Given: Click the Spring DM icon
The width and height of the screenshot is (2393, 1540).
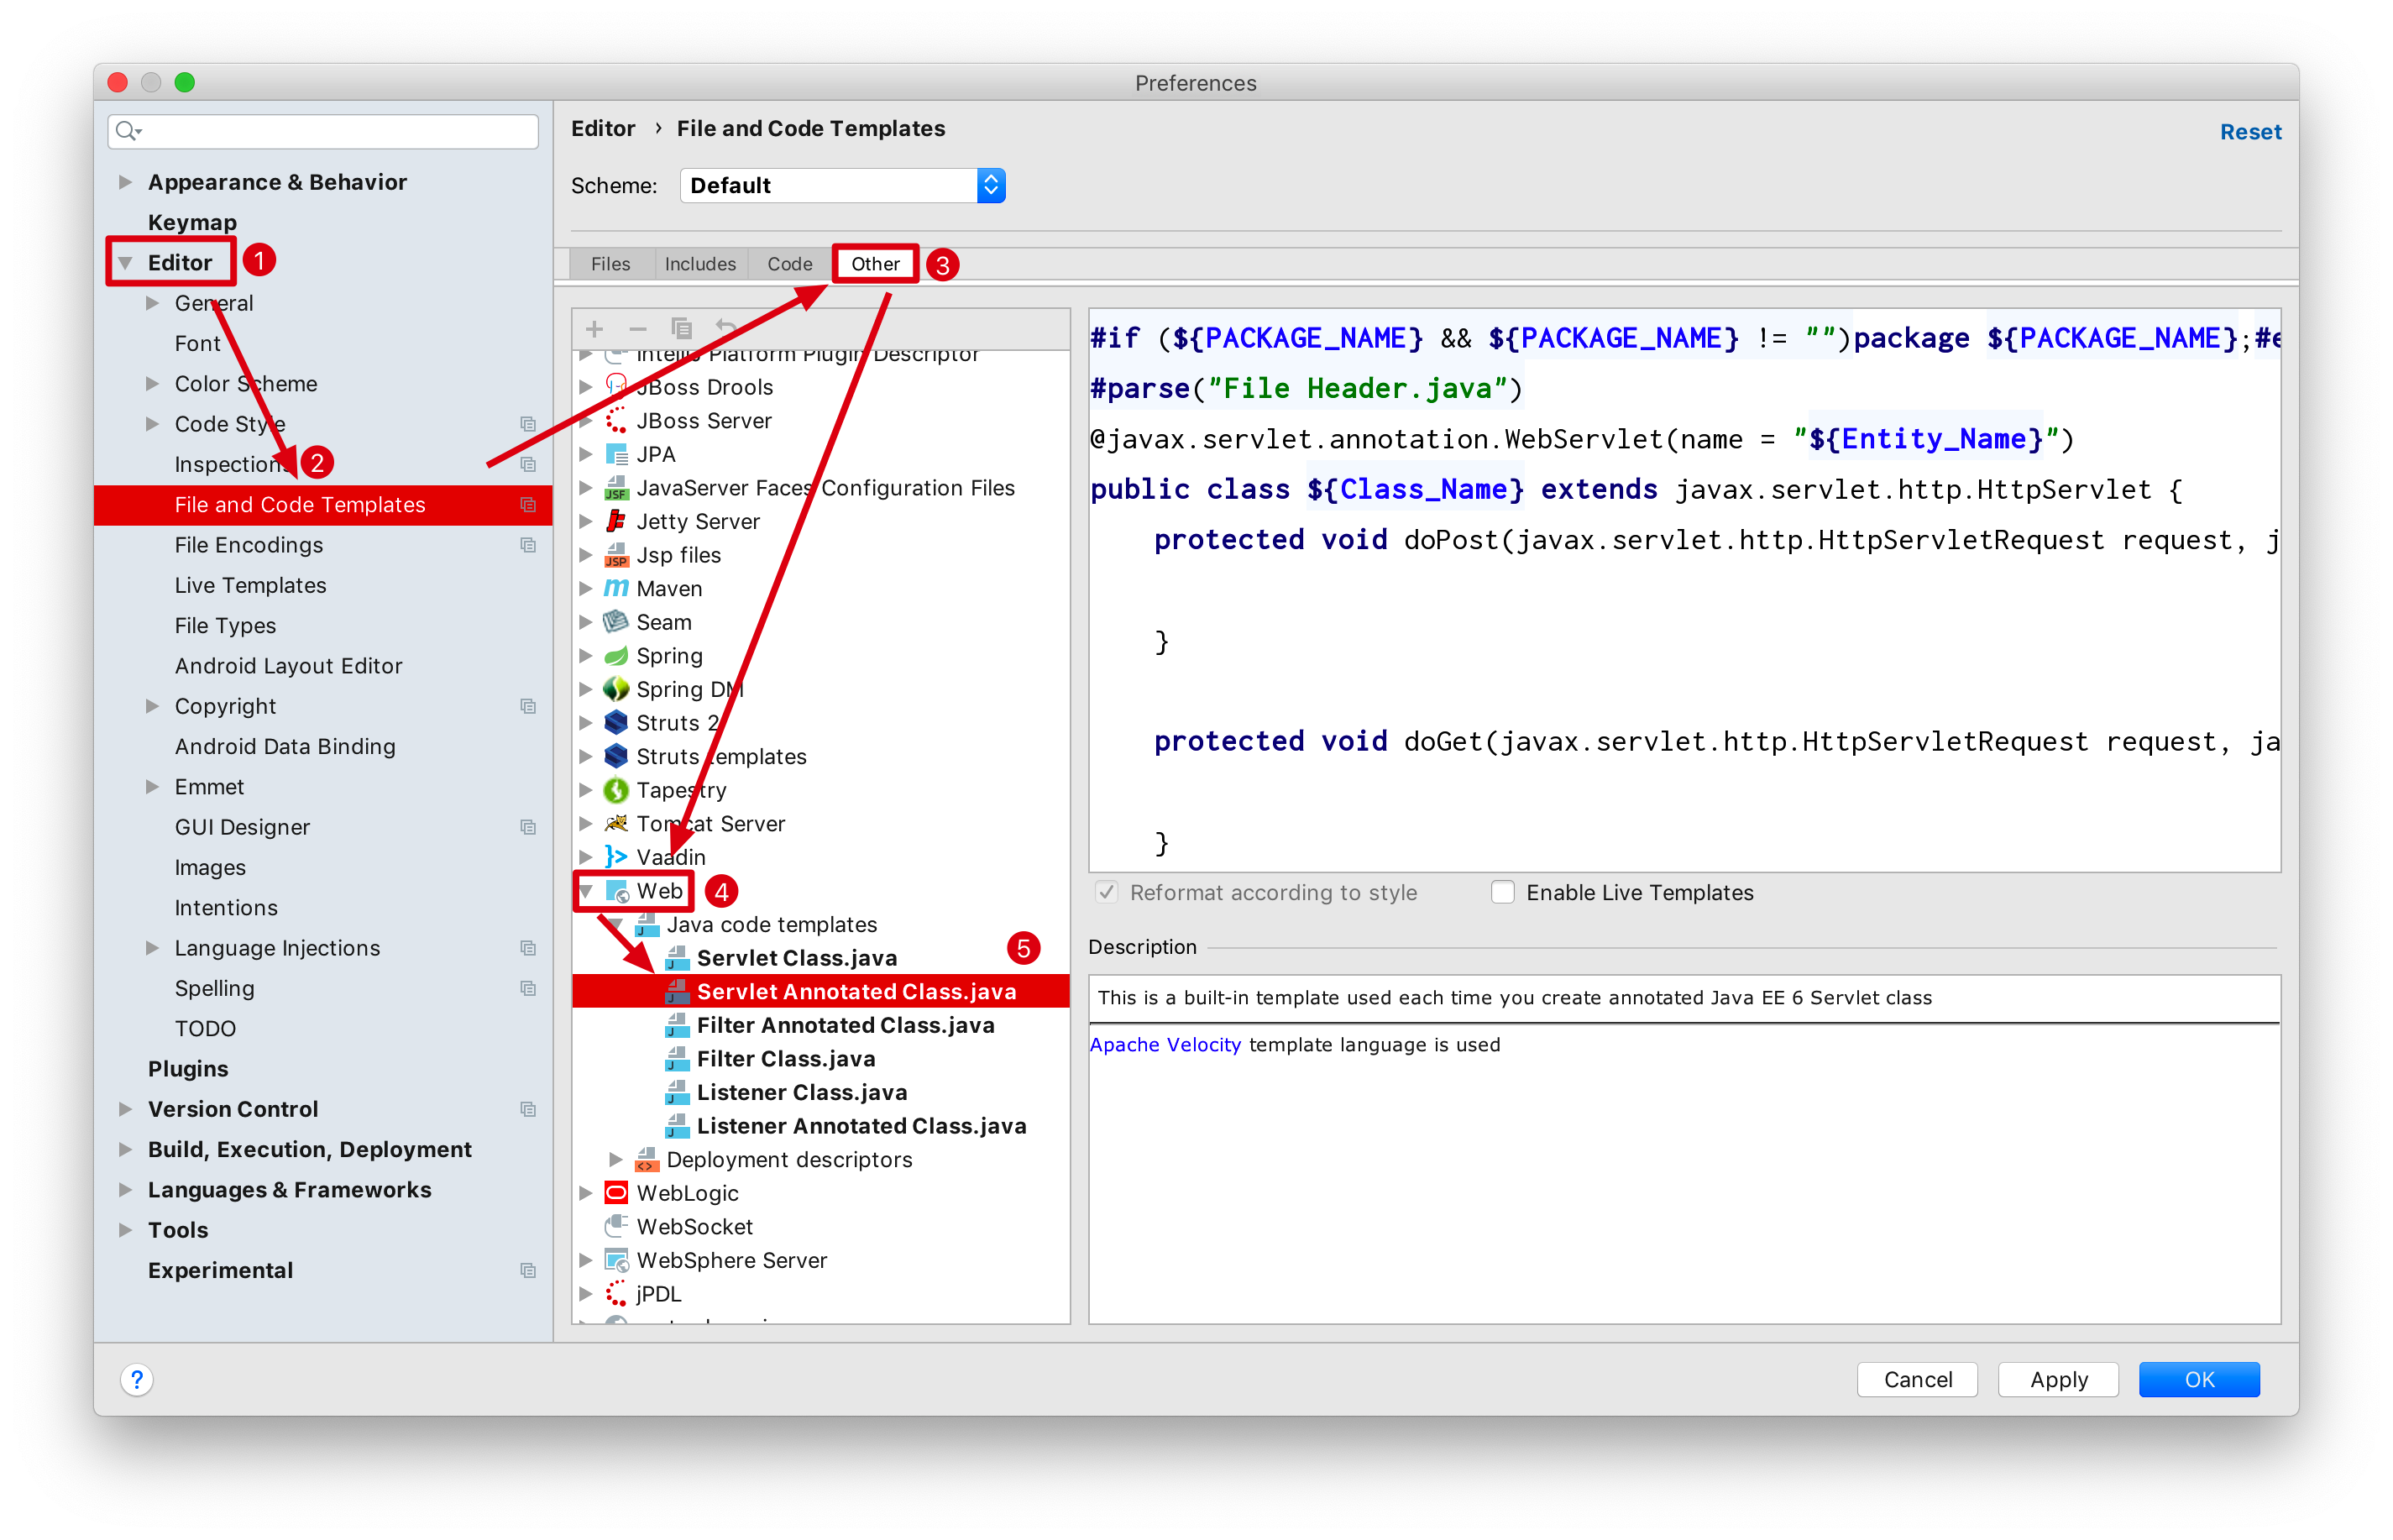Looking at the screenshot, I should (617, 689).
